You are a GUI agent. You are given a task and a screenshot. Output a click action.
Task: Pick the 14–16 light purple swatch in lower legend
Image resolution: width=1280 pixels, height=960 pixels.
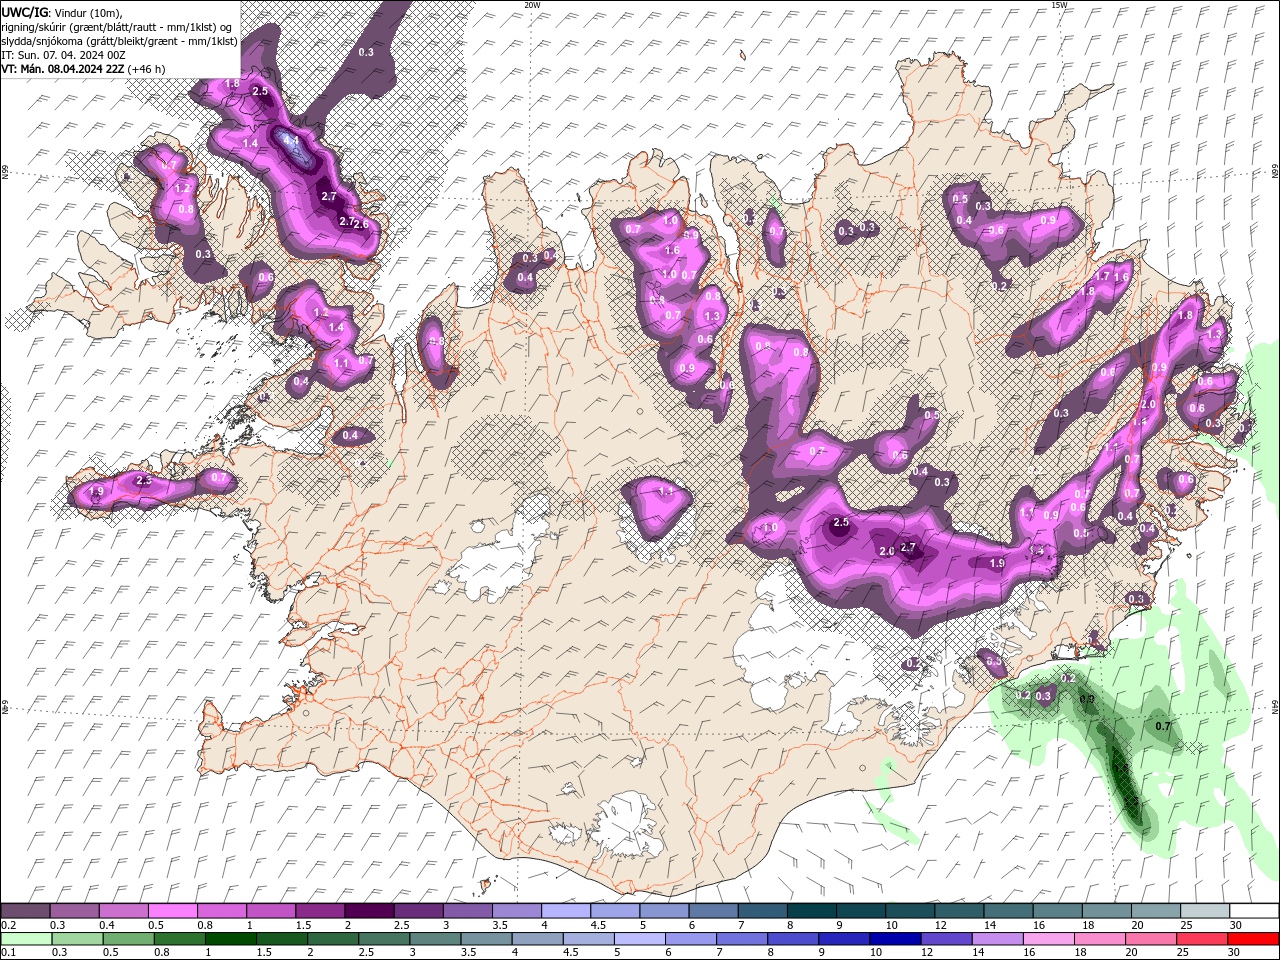[999, 939]
